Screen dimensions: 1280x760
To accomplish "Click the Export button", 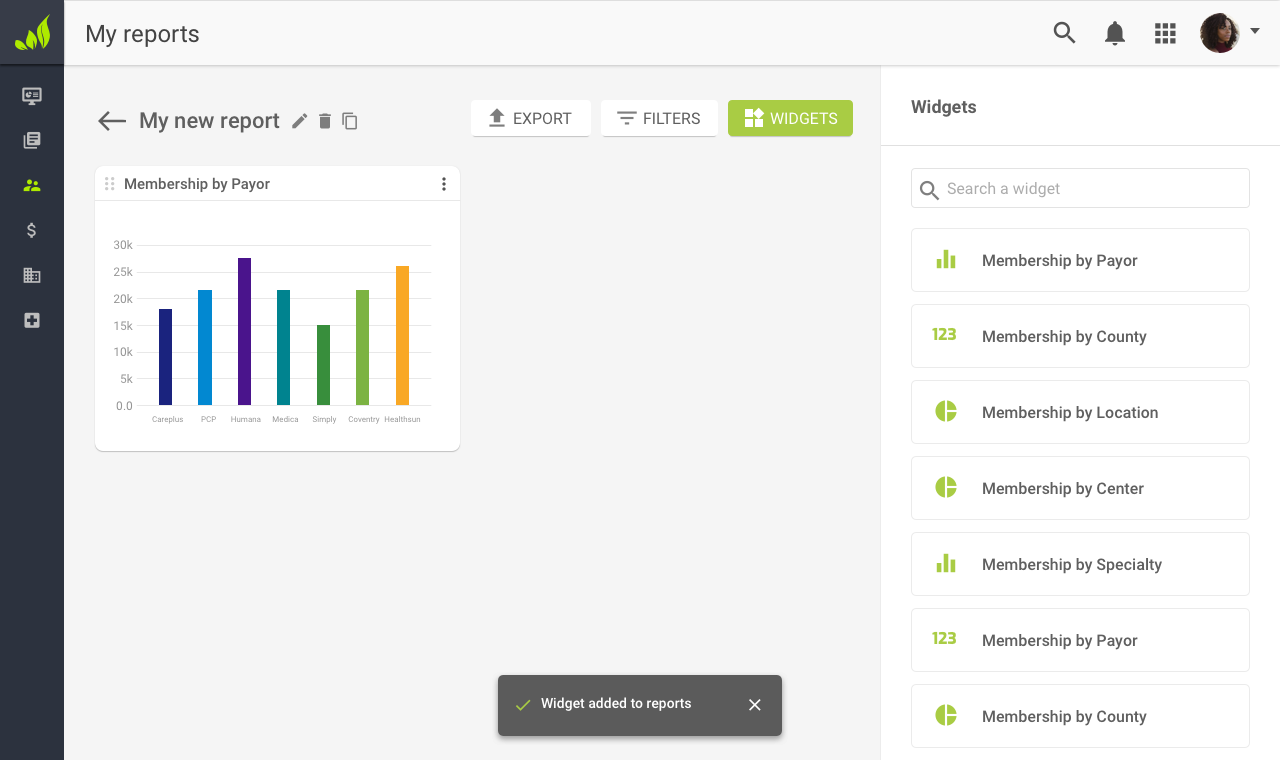I will point(530,118).
